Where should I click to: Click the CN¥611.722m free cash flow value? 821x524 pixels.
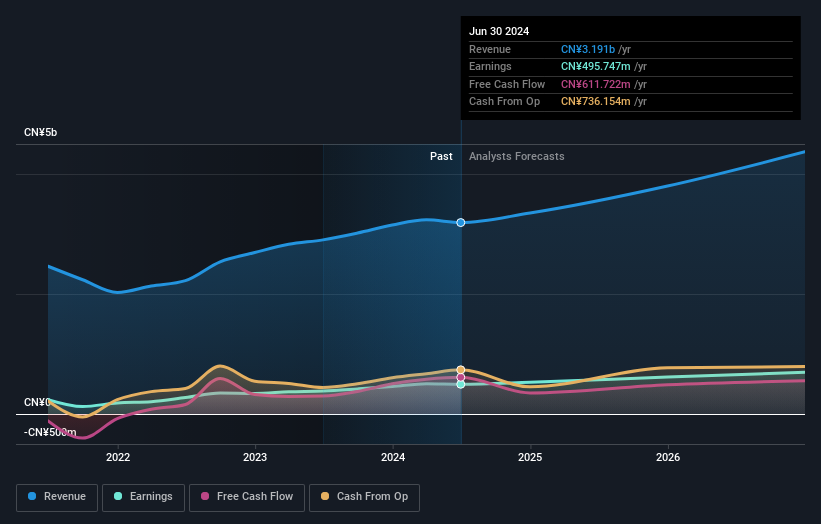coord(595,84)
